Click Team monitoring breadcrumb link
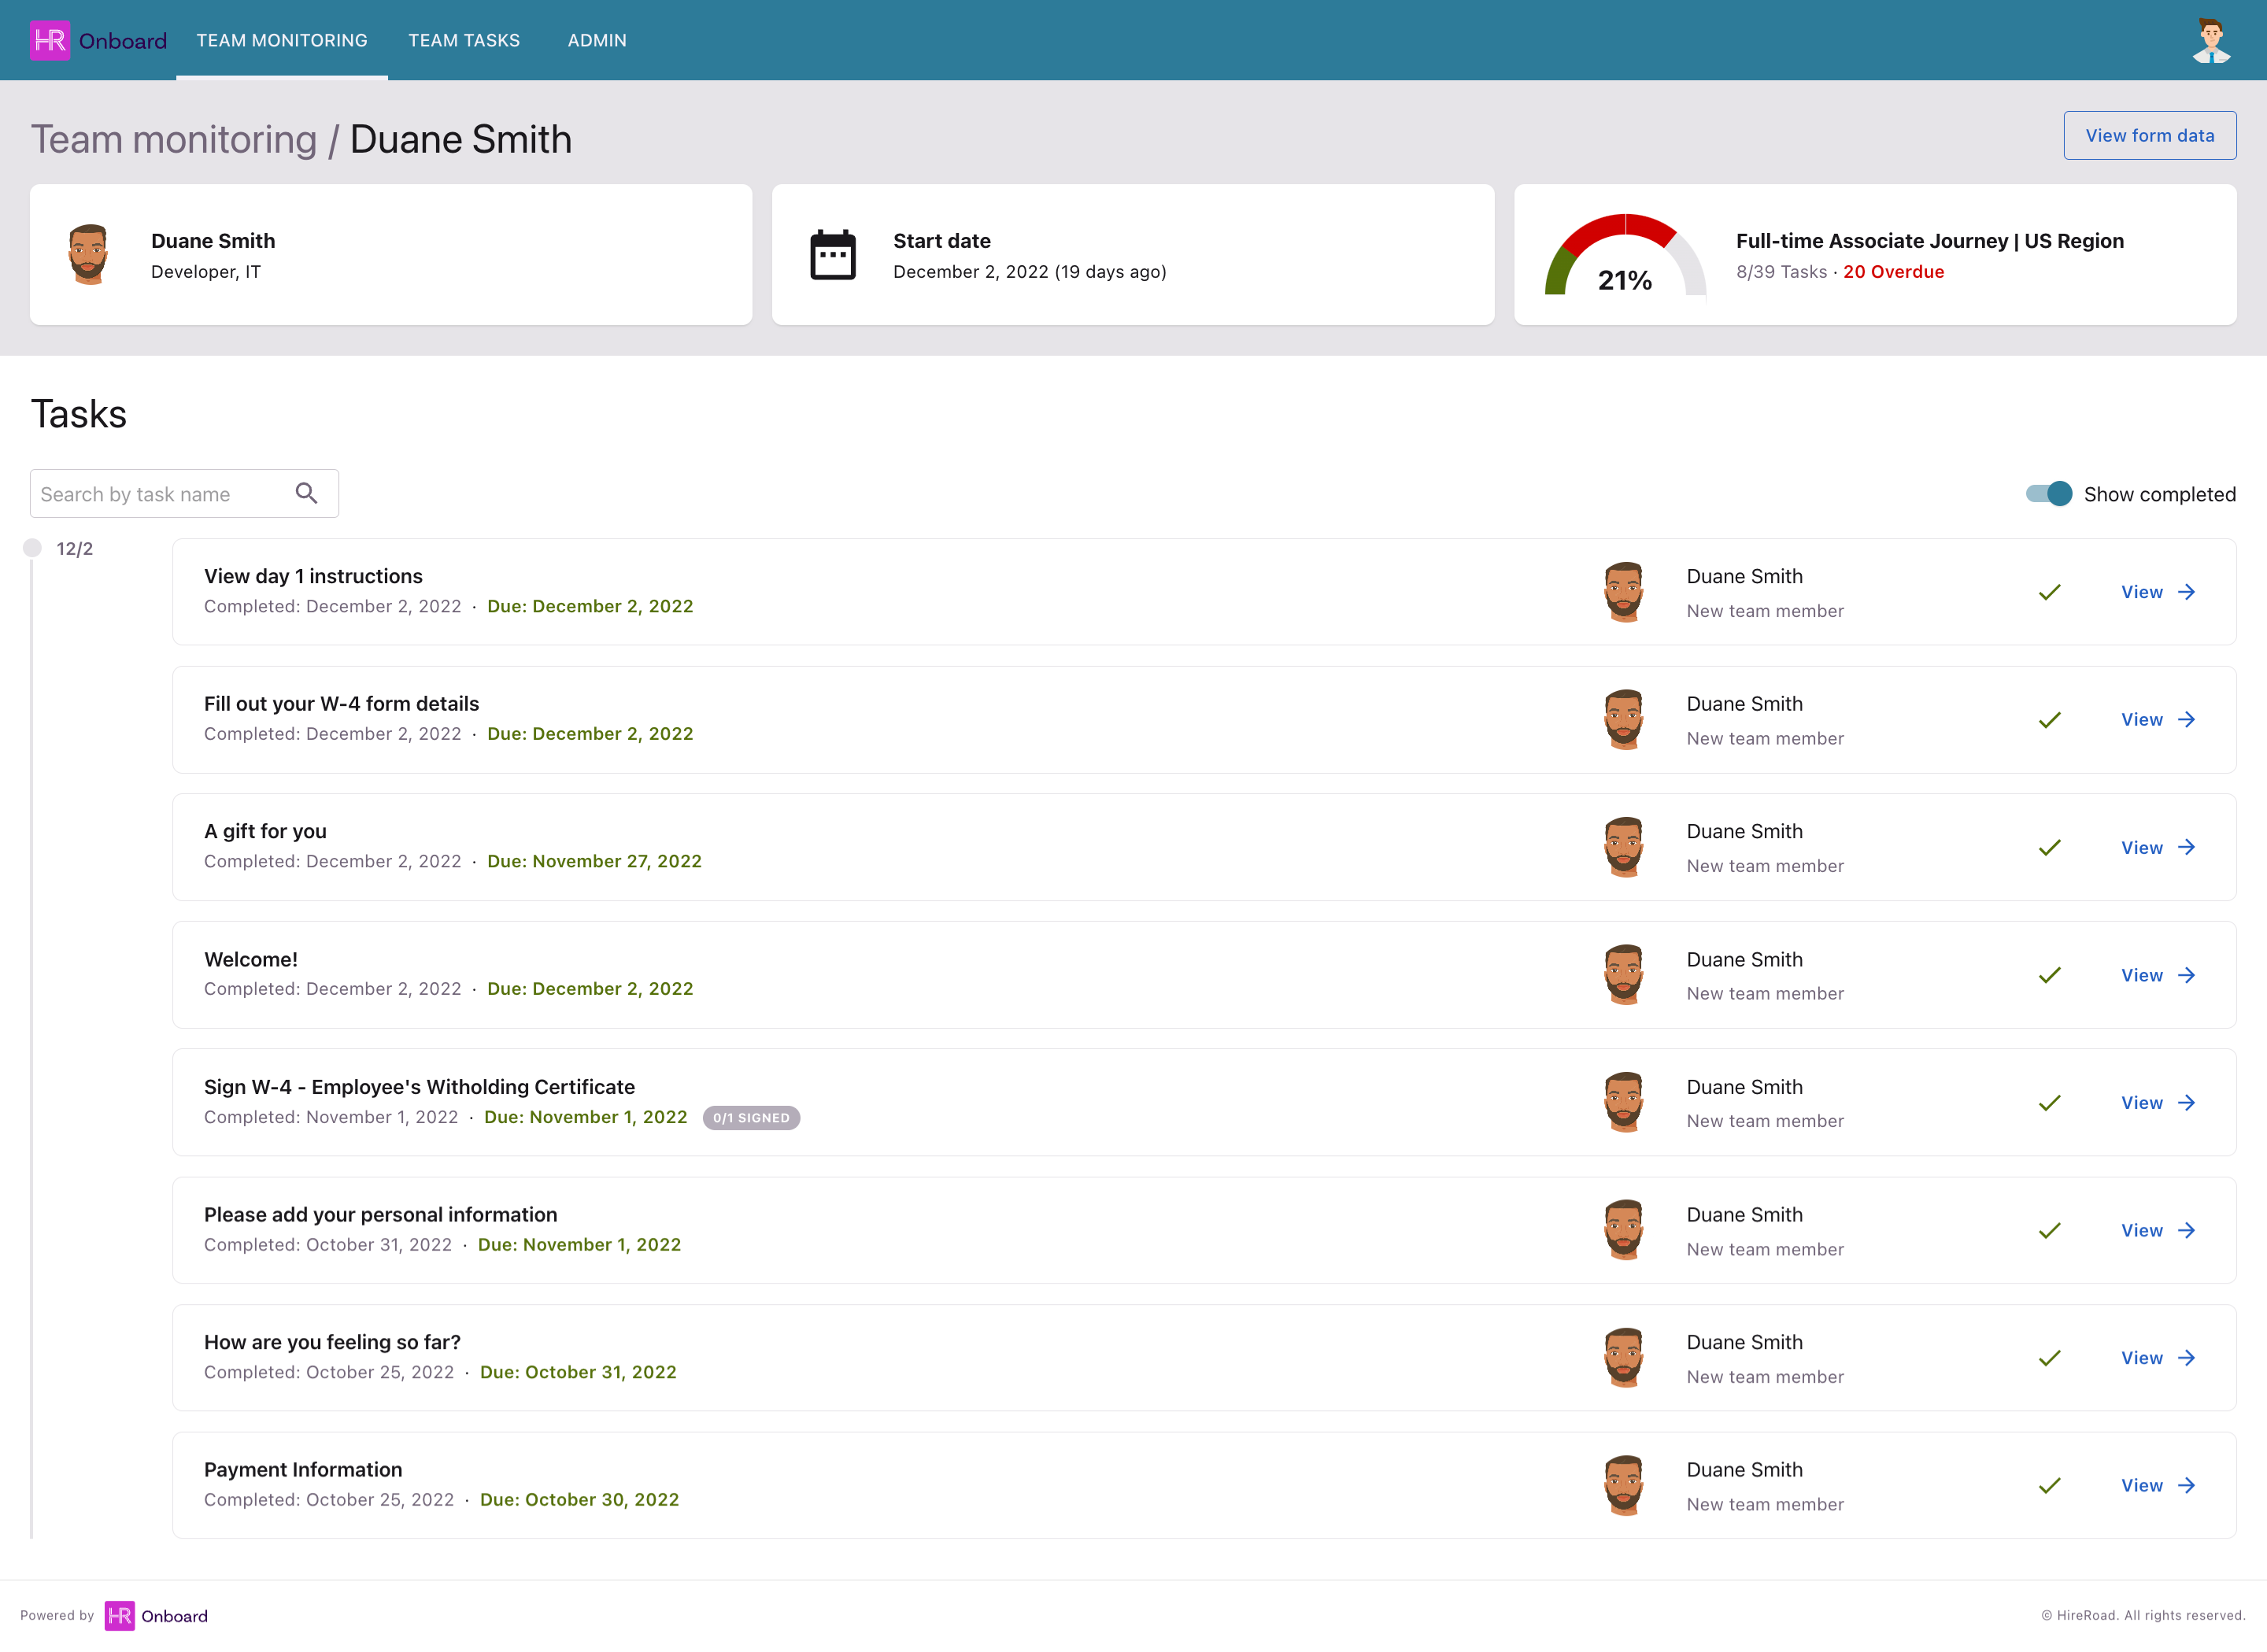This screenshot has height=1652, width=2267. point(173,139)
